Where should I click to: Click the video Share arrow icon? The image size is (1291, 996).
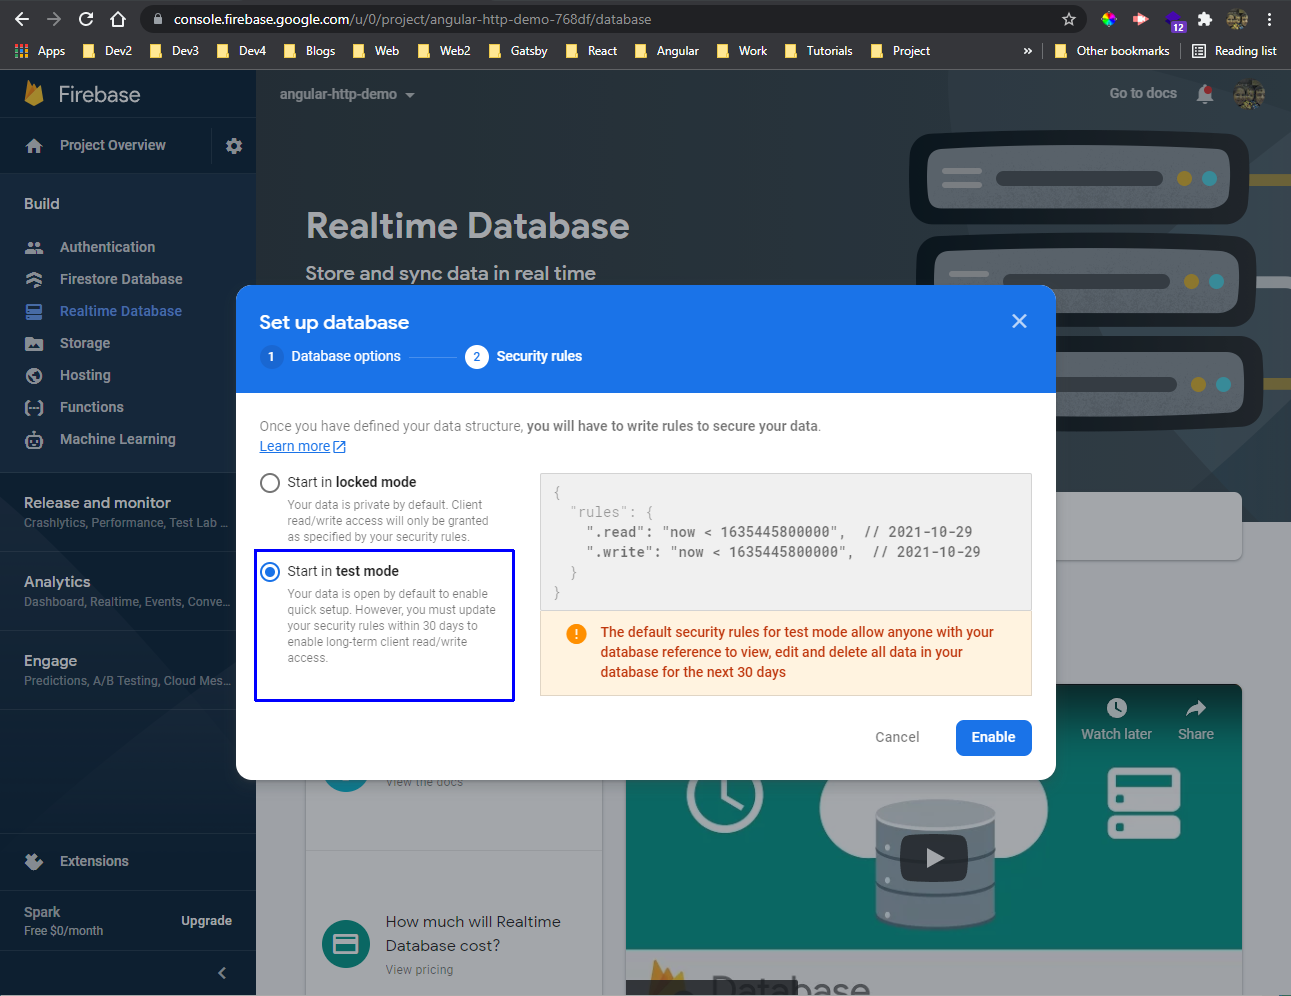coord(1196,708)
